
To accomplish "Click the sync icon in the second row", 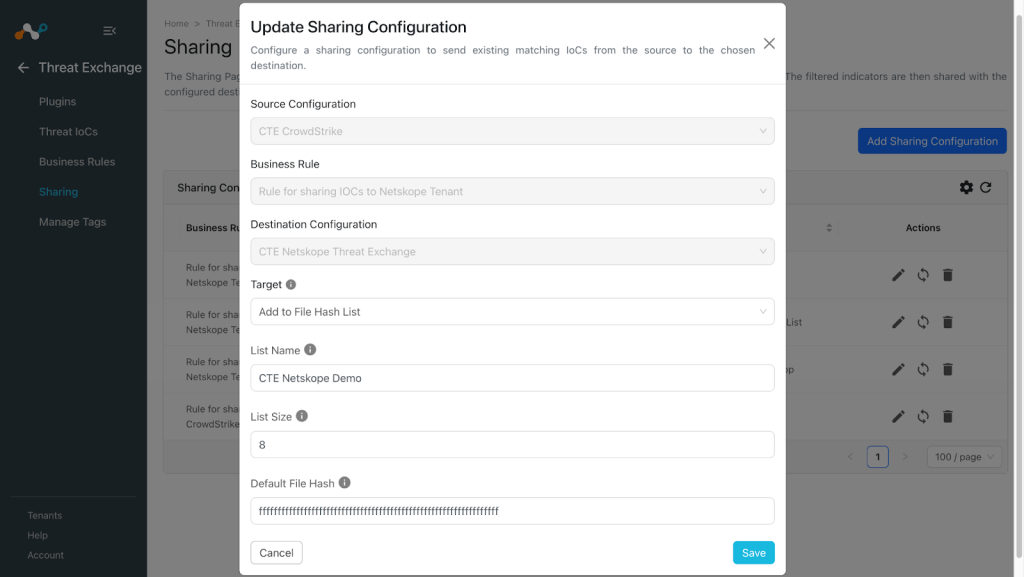I will tap(923, 322).
